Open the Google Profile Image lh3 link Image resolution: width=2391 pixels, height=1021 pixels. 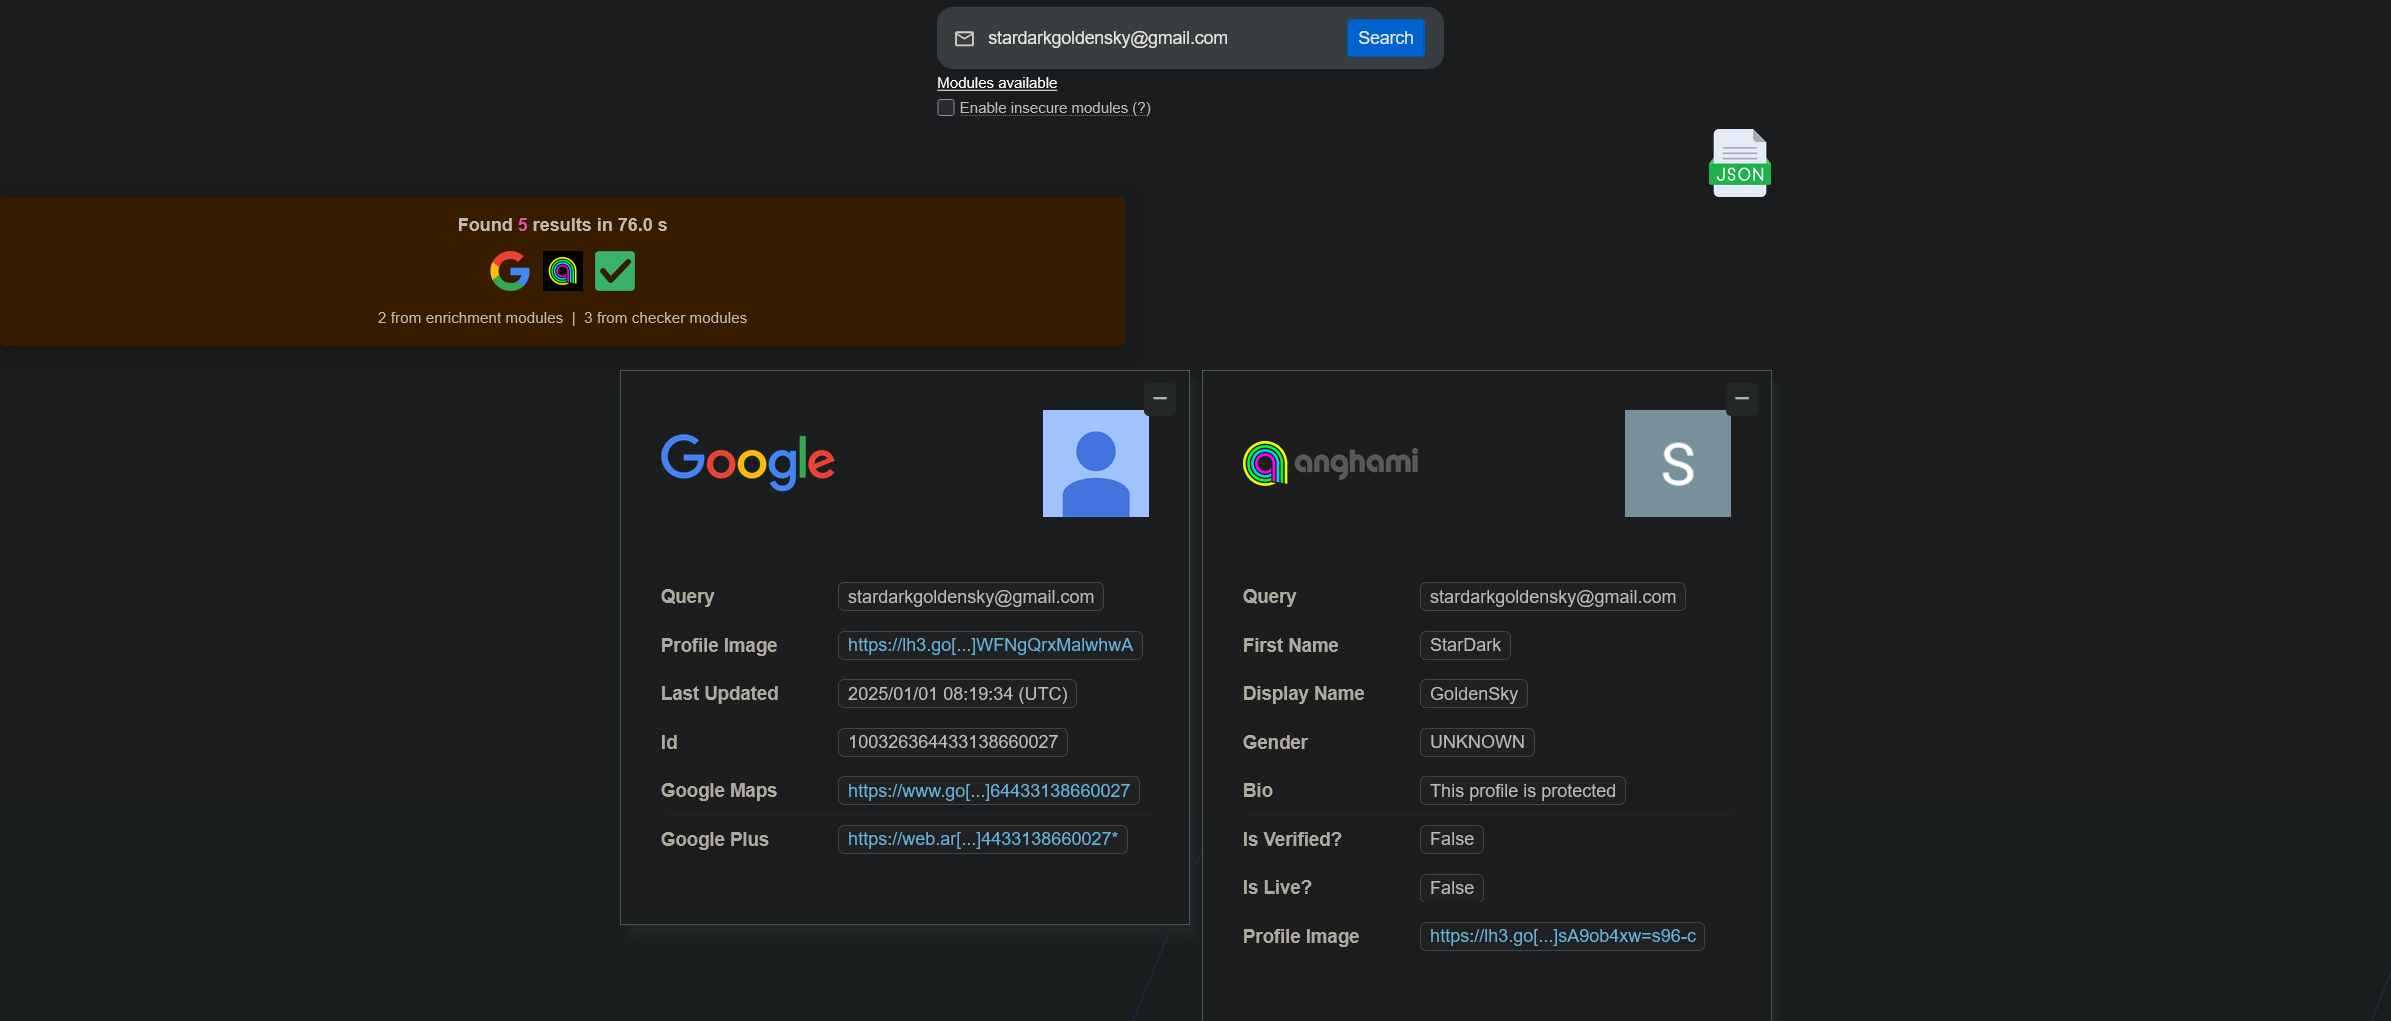click(x=990, y=645)
